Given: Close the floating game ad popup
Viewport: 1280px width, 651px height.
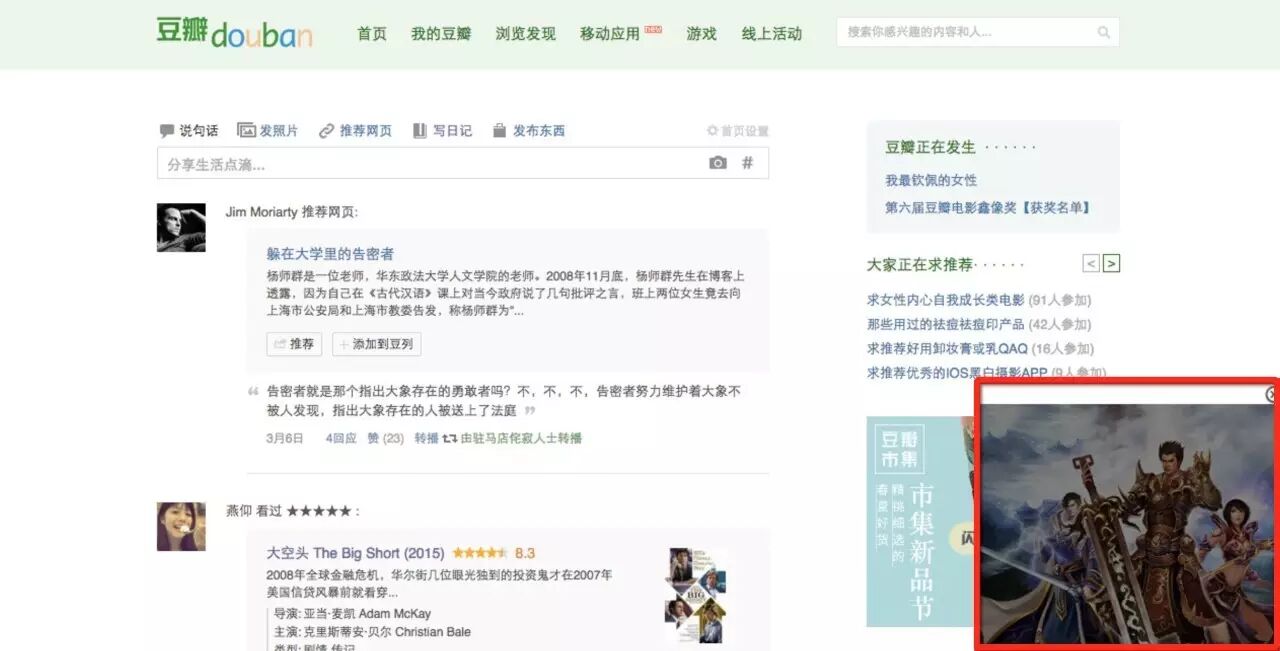Looking at the screenshot, I should tap(1270, 394).
